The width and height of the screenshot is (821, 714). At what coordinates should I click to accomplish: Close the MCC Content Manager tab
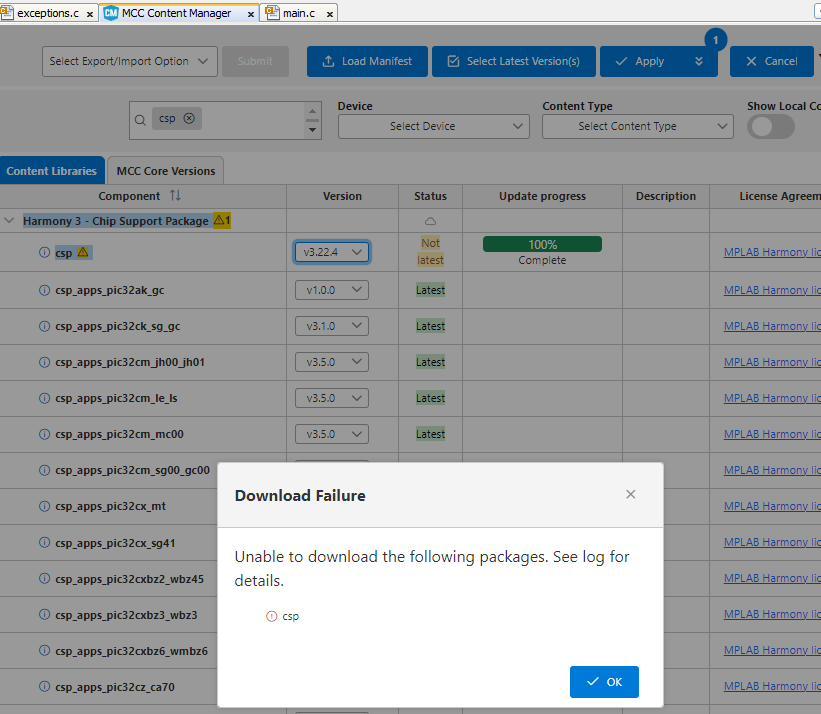coord(251,14)
